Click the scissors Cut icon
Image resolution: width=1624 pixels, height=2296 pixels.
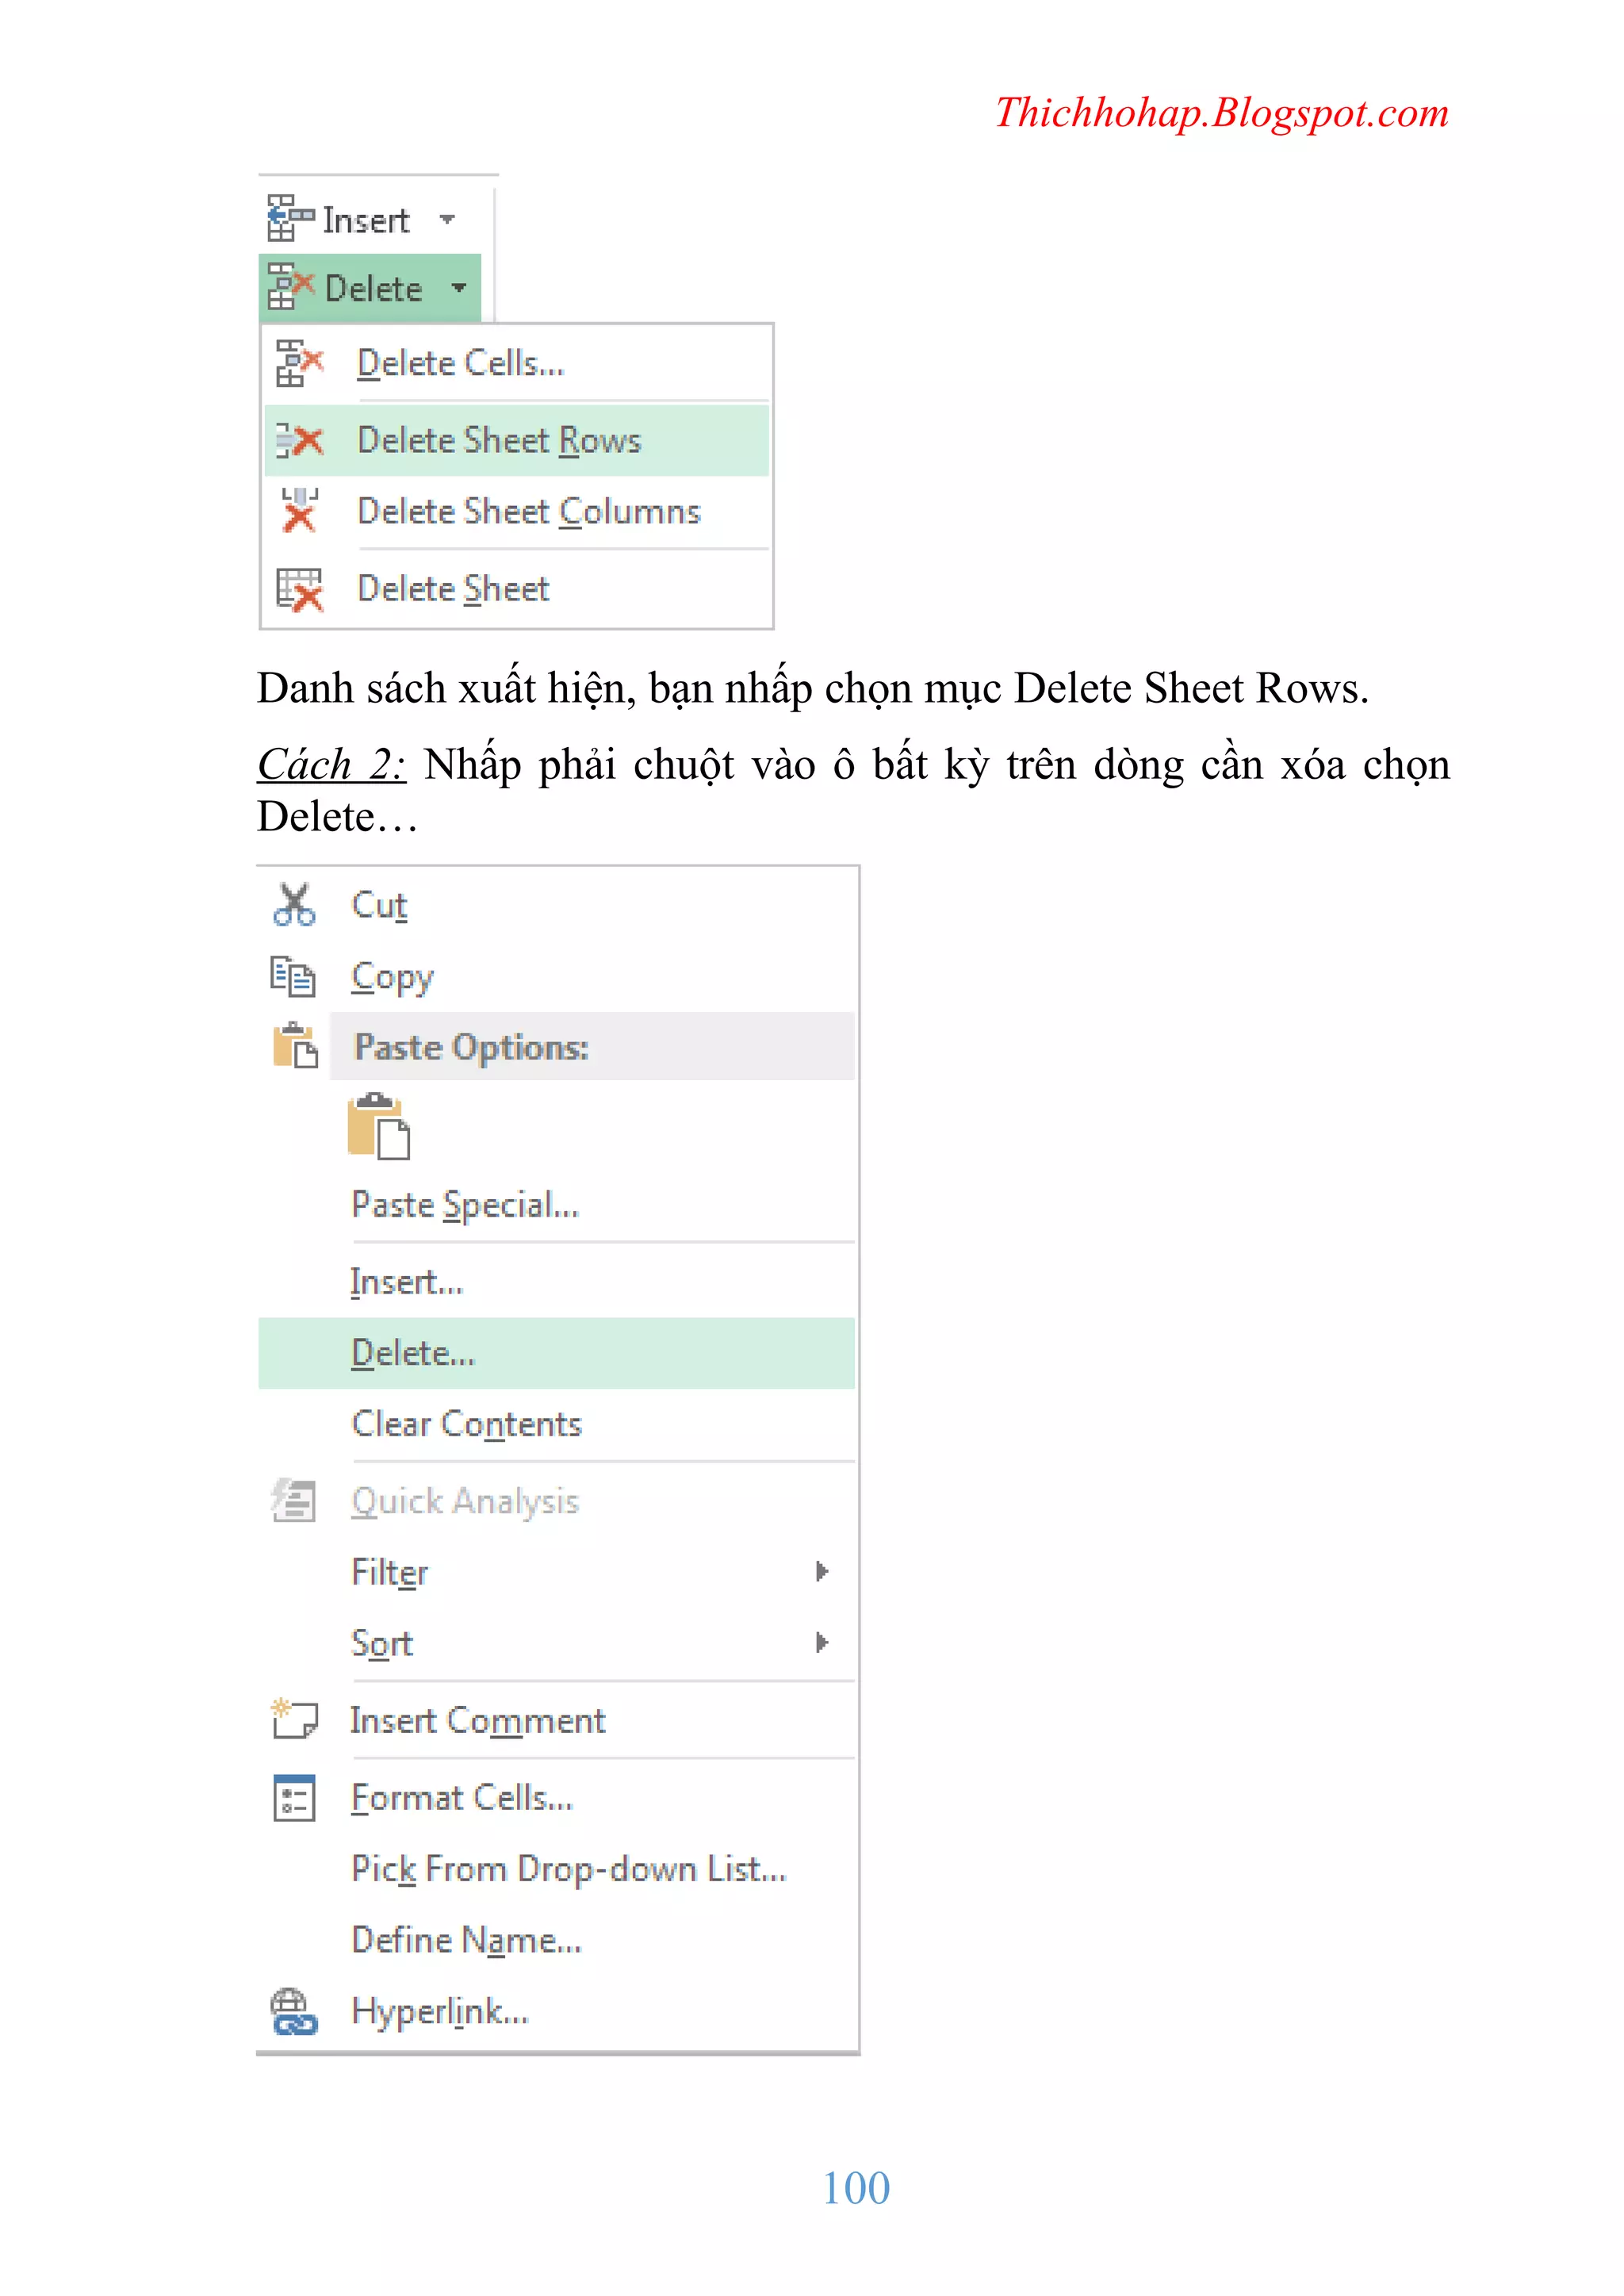294,904
